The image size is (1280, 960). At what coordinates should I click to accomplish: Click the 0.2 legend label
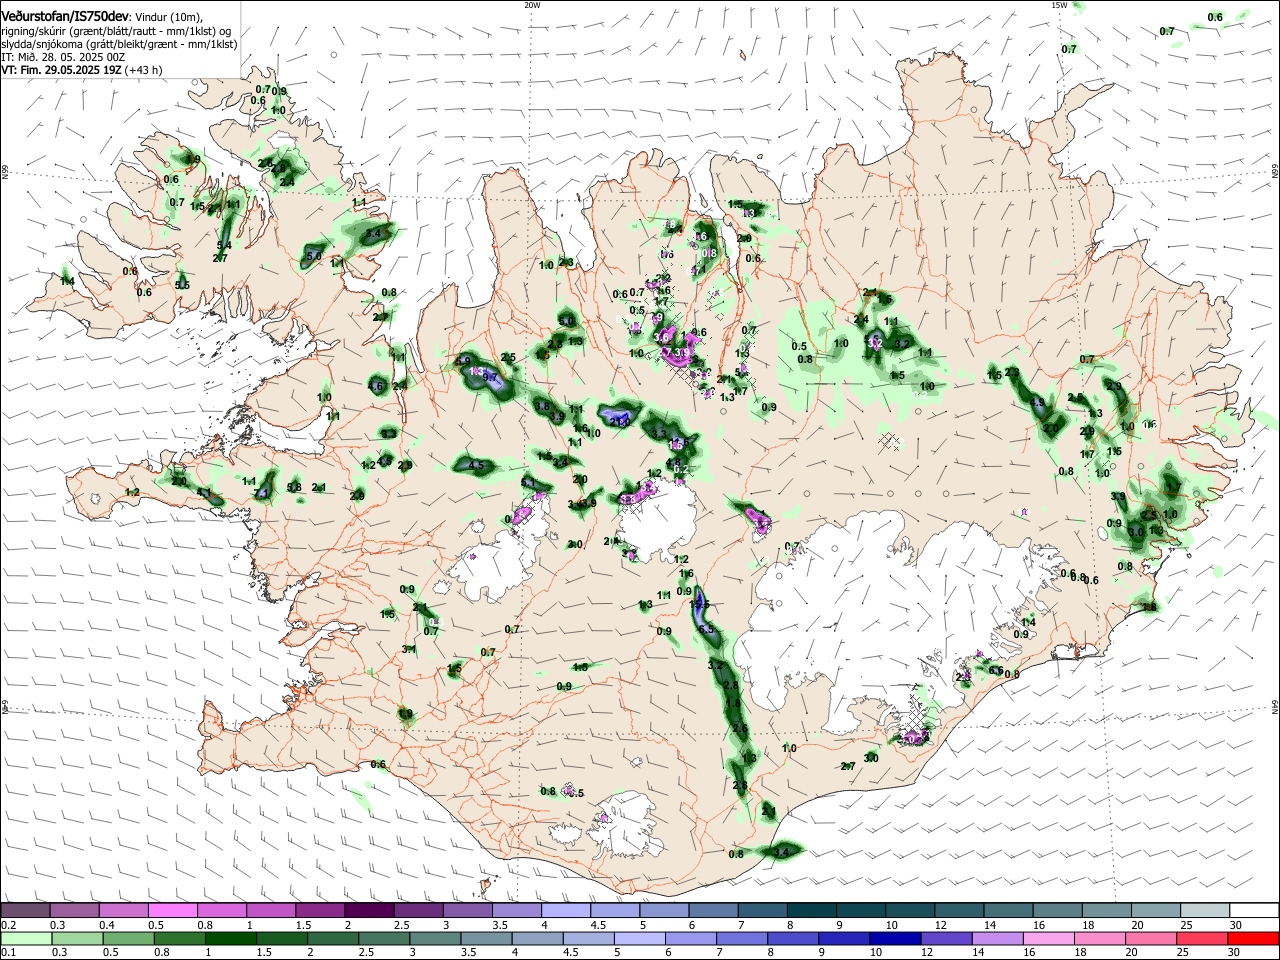8,925
